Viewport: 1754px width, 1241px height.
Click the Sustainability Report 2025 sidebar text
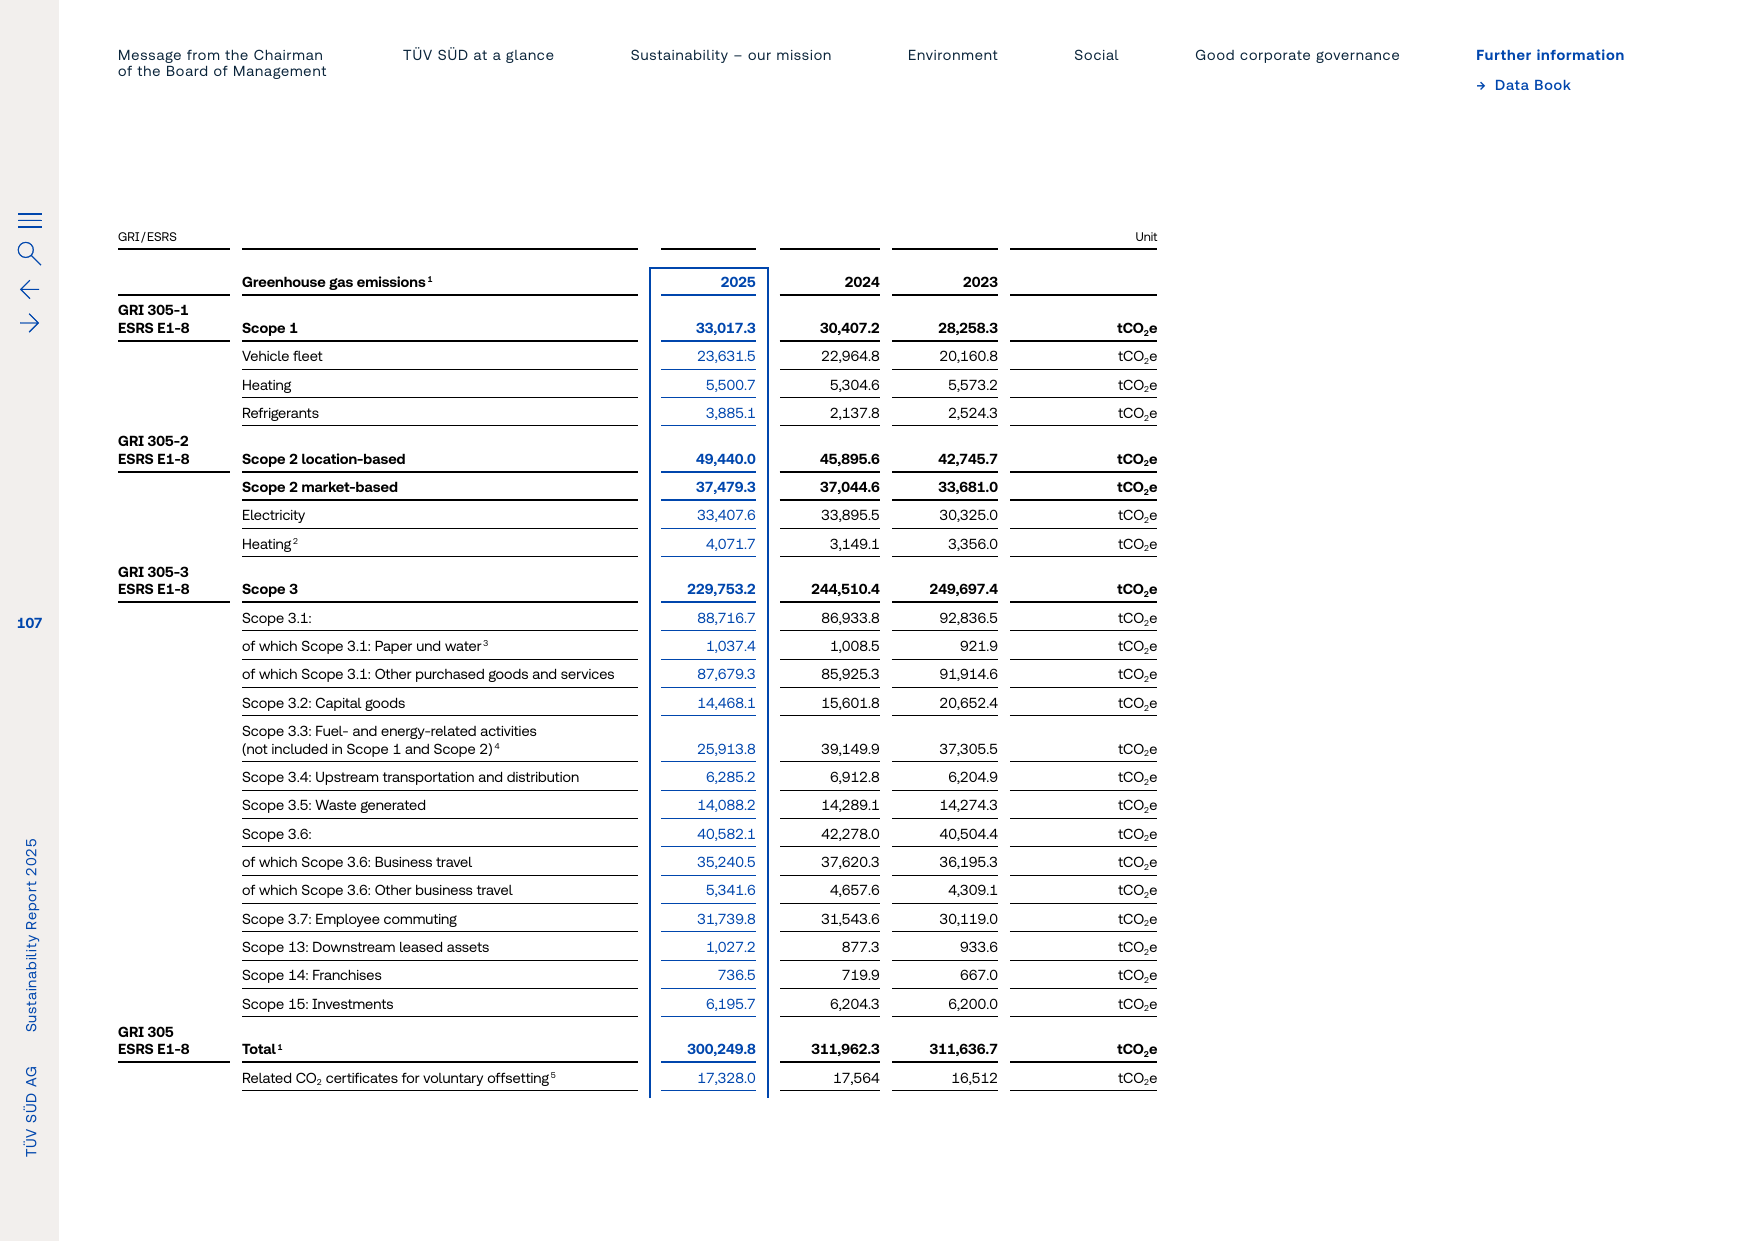(31, 935)
